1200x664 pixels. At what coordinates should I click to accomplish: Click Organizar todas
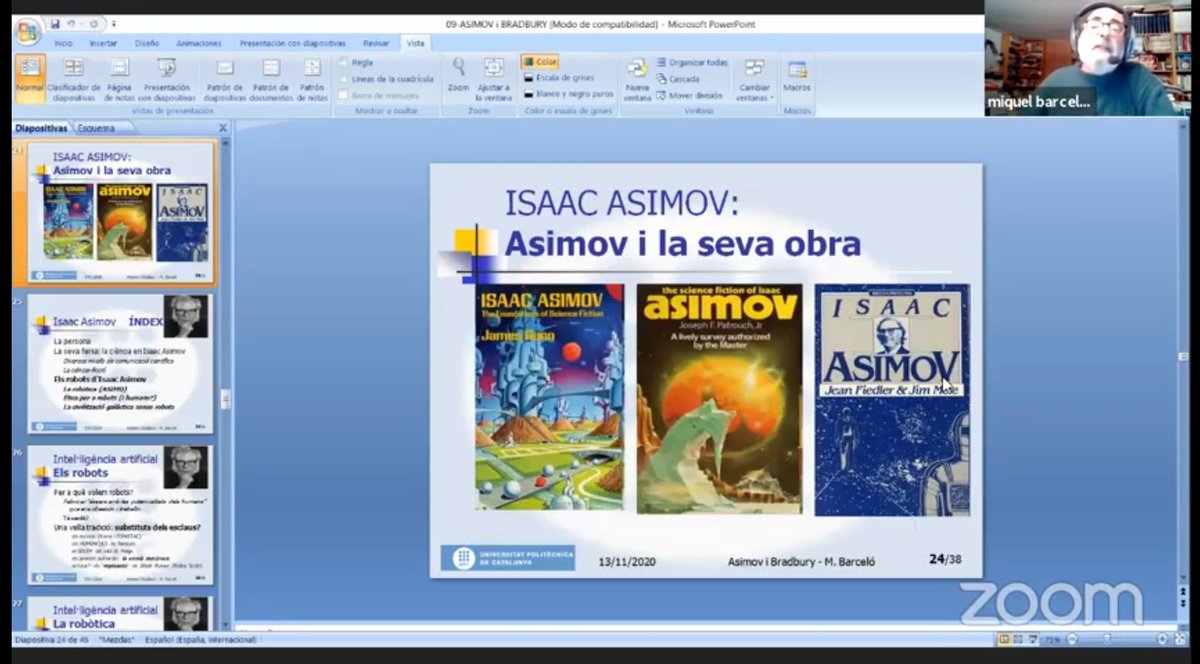692,62
